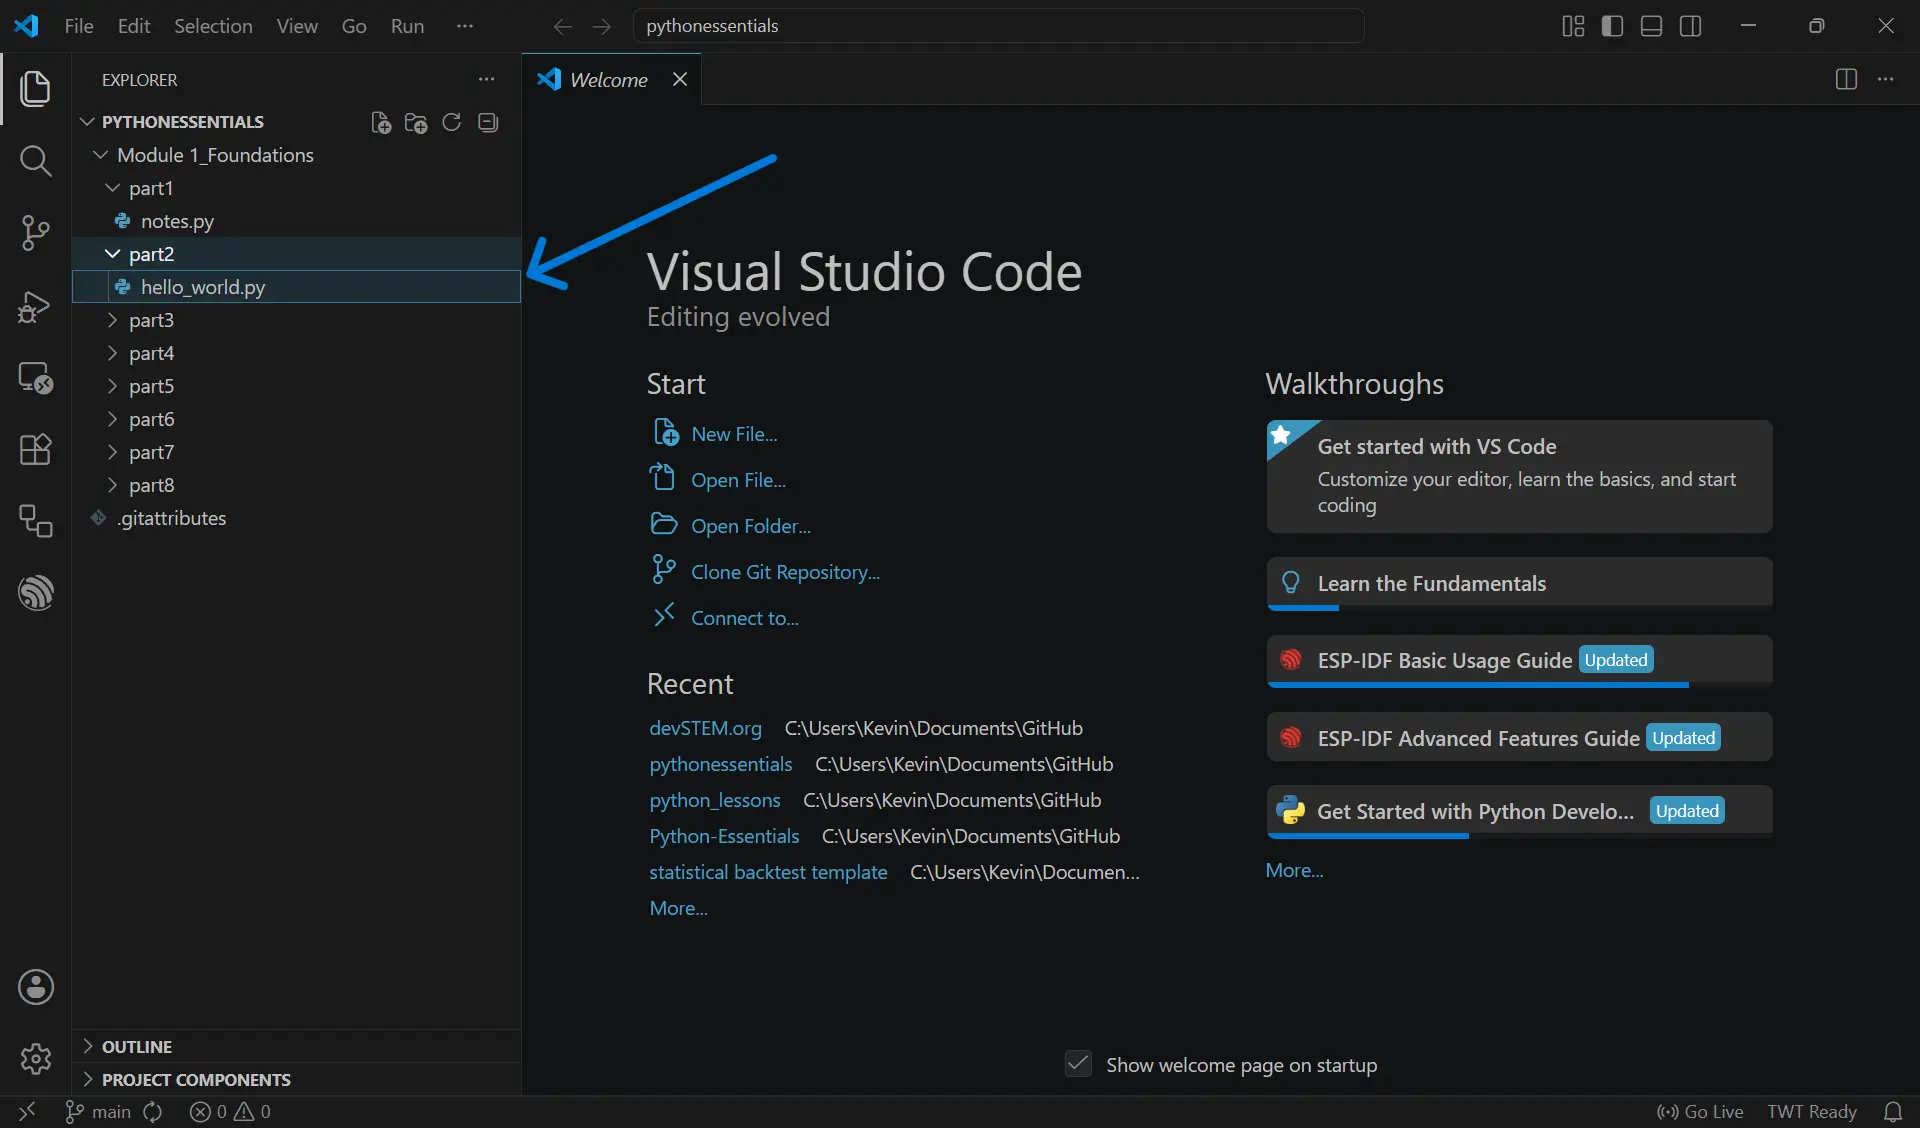Open the Extensions view

pos(36,449)
